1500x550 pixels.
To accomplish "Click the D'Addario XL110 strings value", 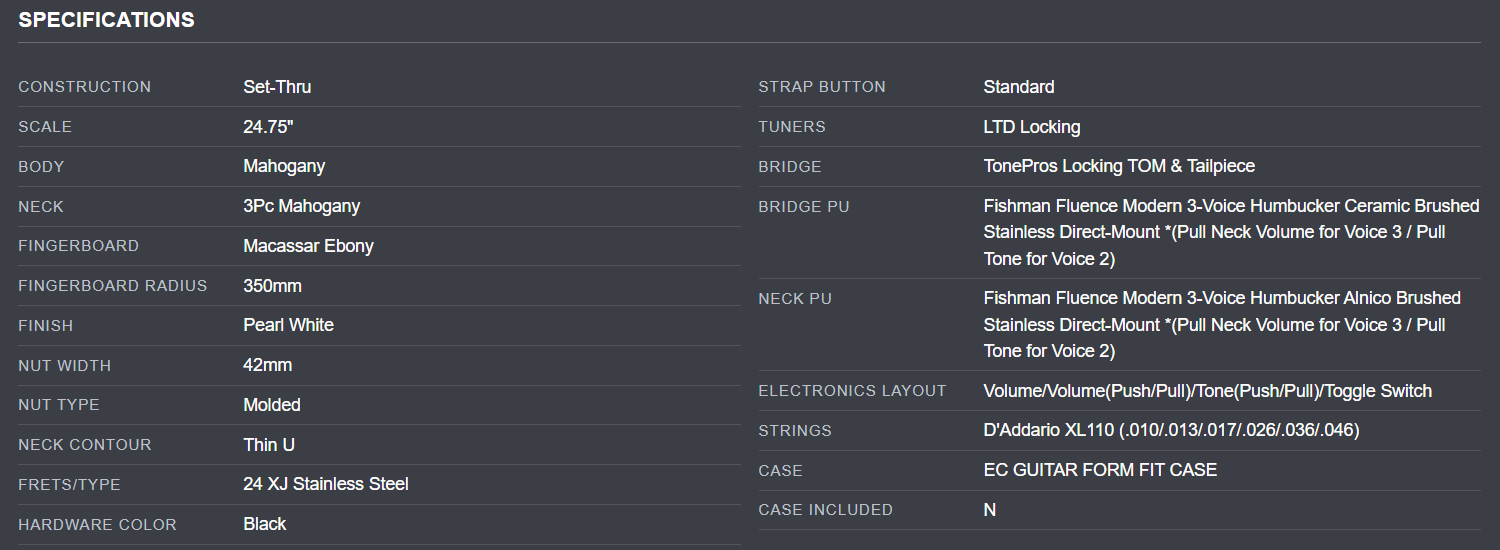I will (1171, 430).
